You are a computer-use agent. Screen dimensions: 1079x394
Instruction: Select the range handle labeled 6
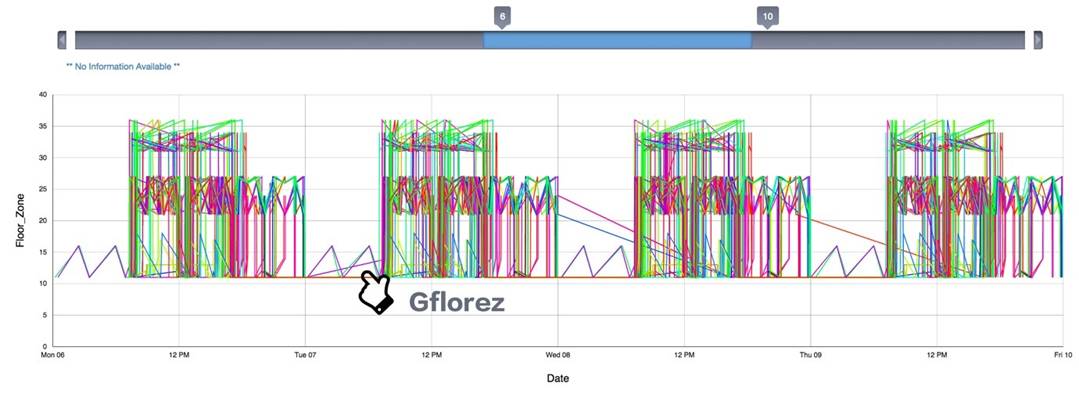click(x=502, y=17)
